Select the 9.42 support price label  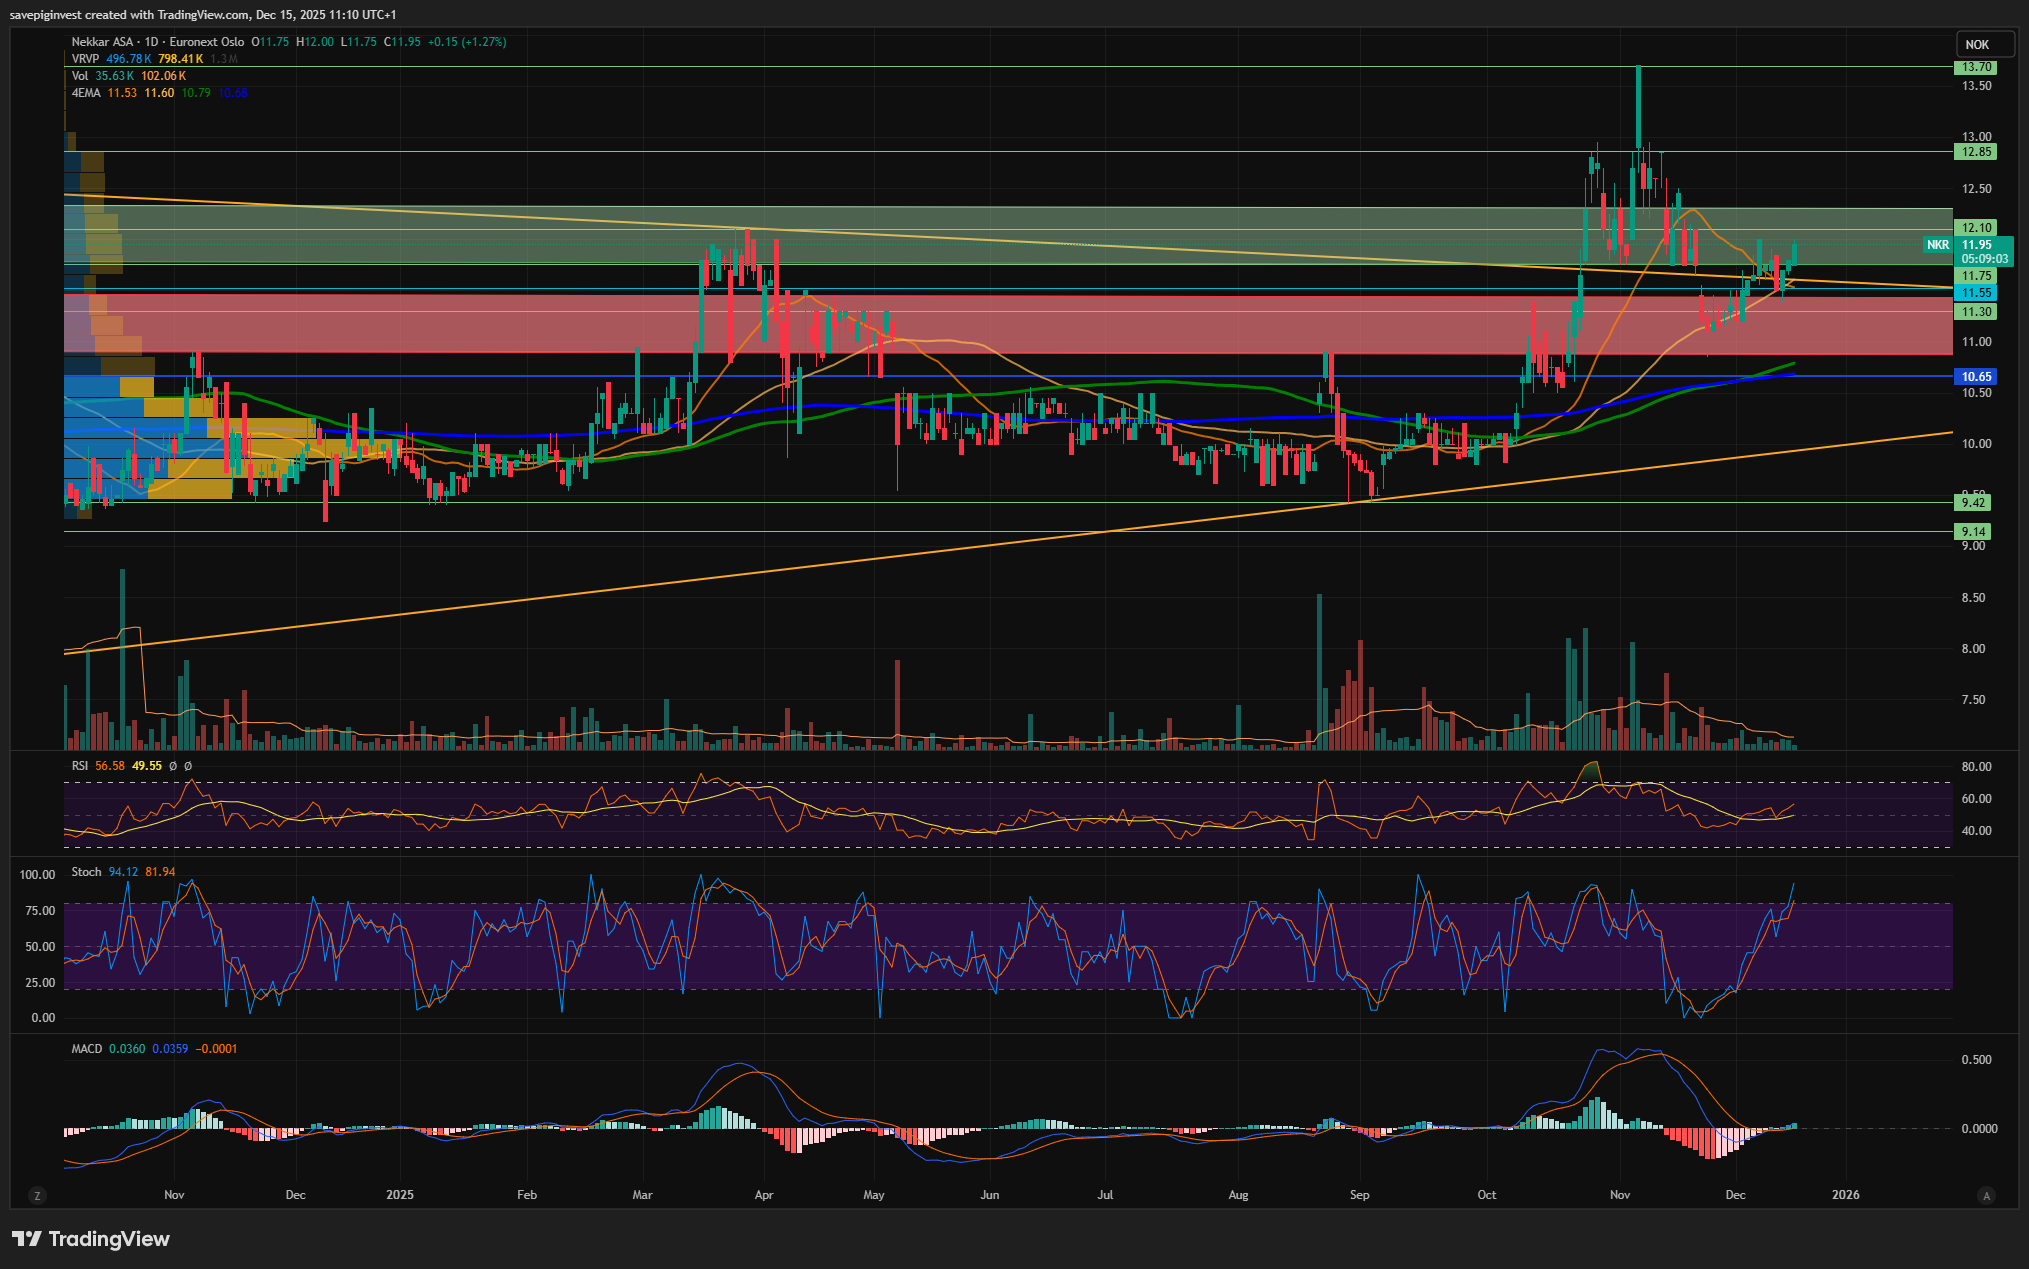click(1972, 503)
